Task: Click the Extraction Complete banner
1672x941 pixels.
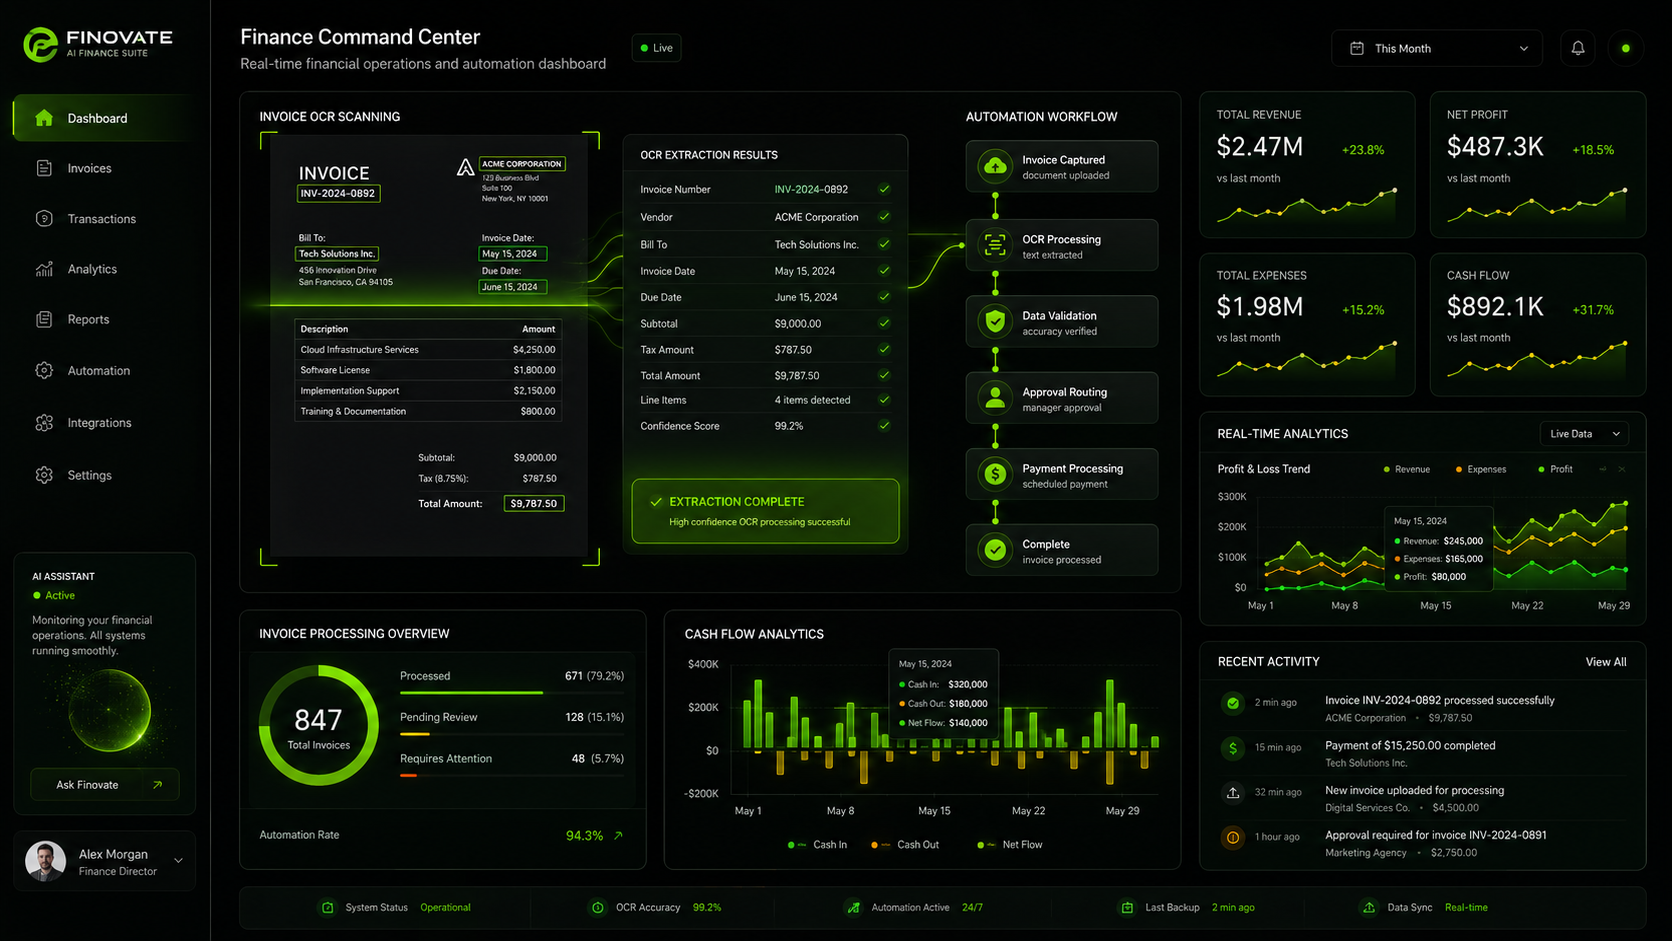Action: point(765,511)
